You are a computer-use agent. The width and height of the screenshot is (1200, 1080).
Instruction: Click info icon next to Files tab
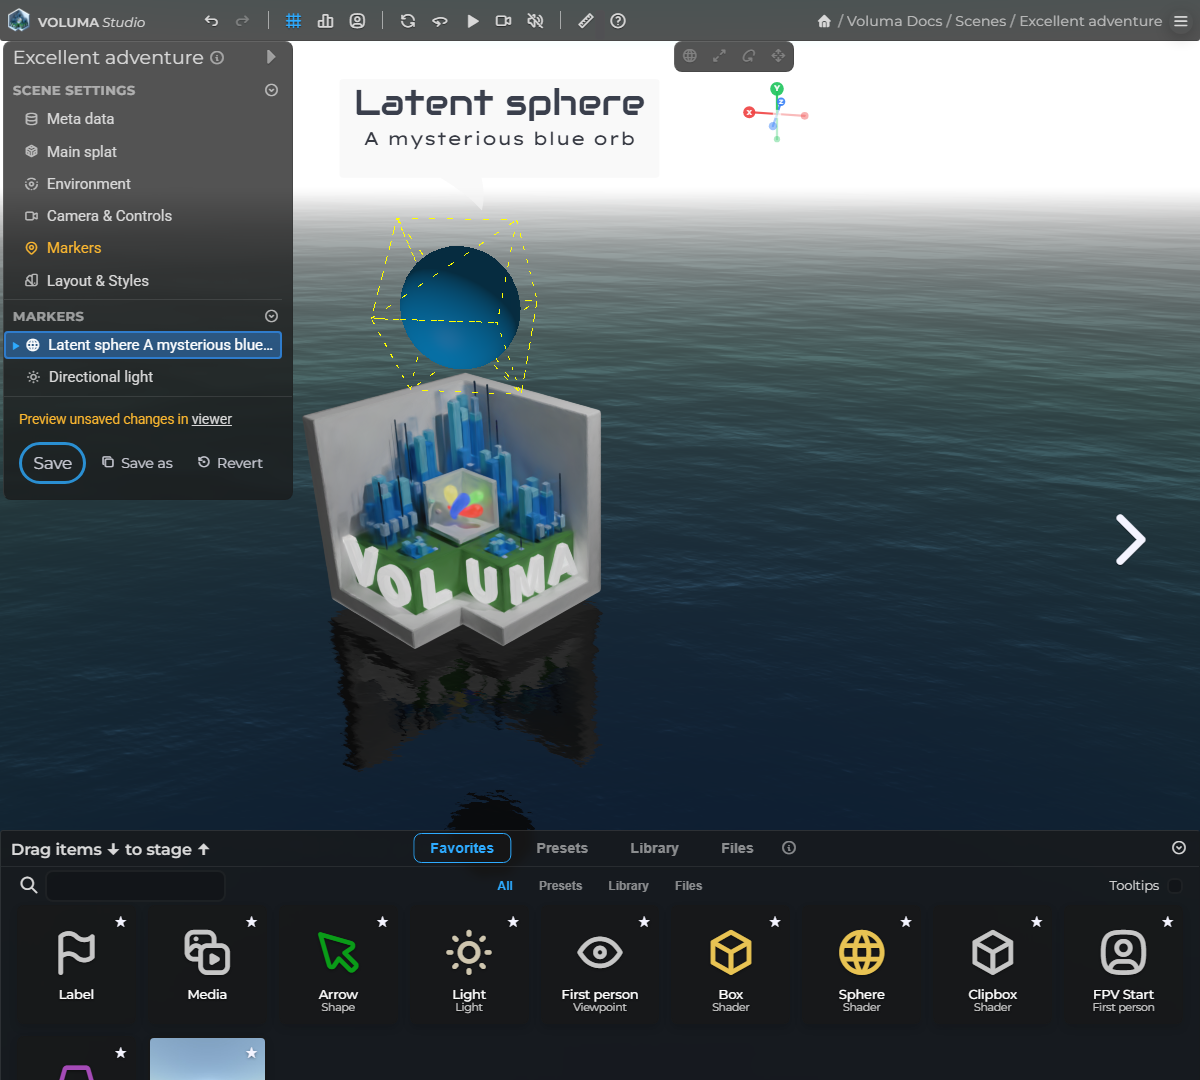coord(789,848)
